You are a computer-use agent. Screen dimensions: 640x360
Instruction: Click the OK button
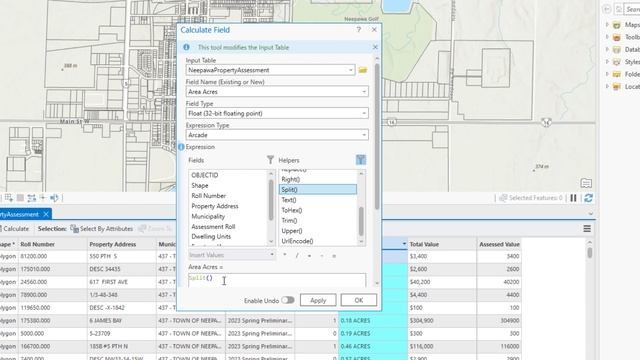tap(359, 300)
